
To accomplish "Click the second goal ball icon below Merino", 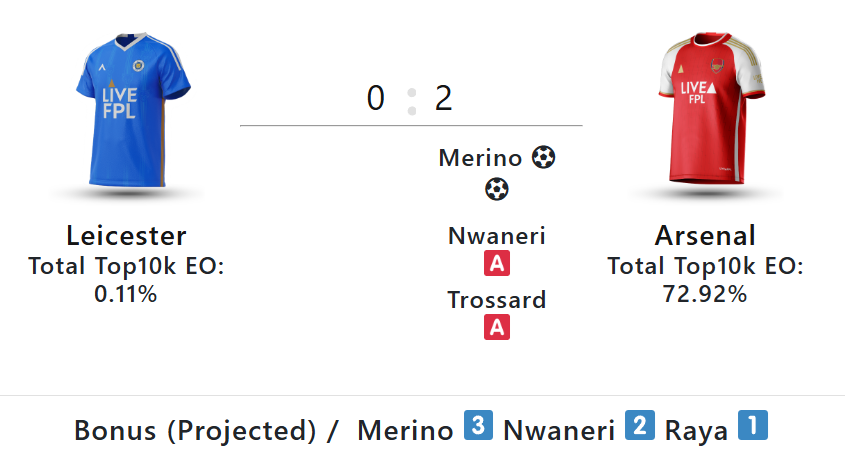I will tap(496, 189).
